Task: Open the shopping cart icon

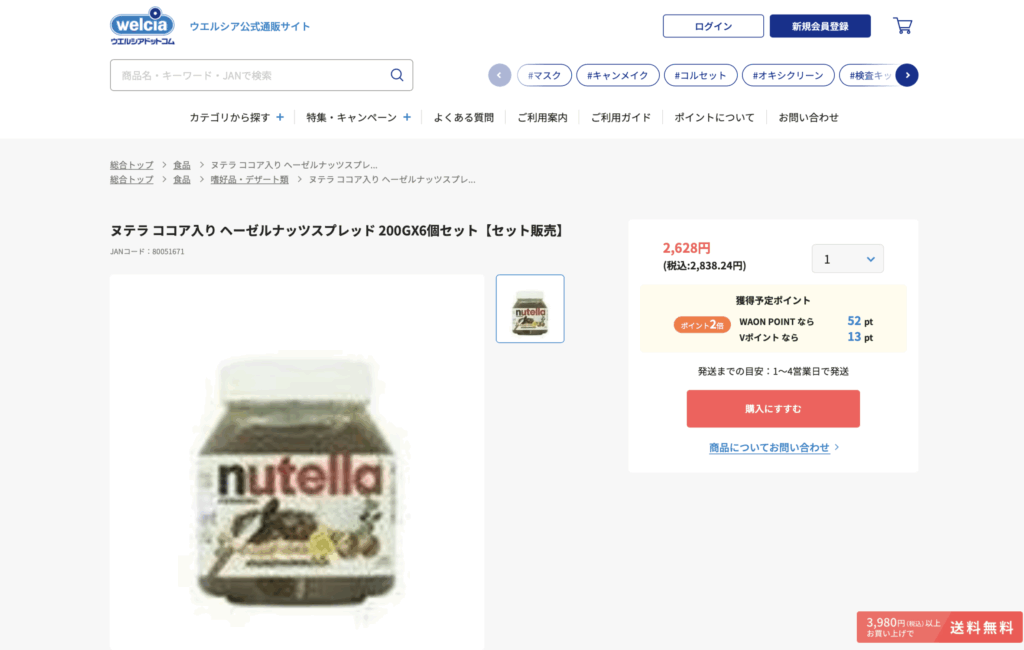Action: [x=902, y=26]
